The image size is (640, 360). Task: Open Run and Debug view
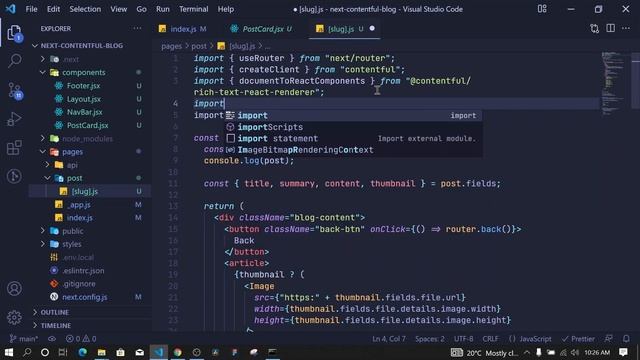coord(14,119)
